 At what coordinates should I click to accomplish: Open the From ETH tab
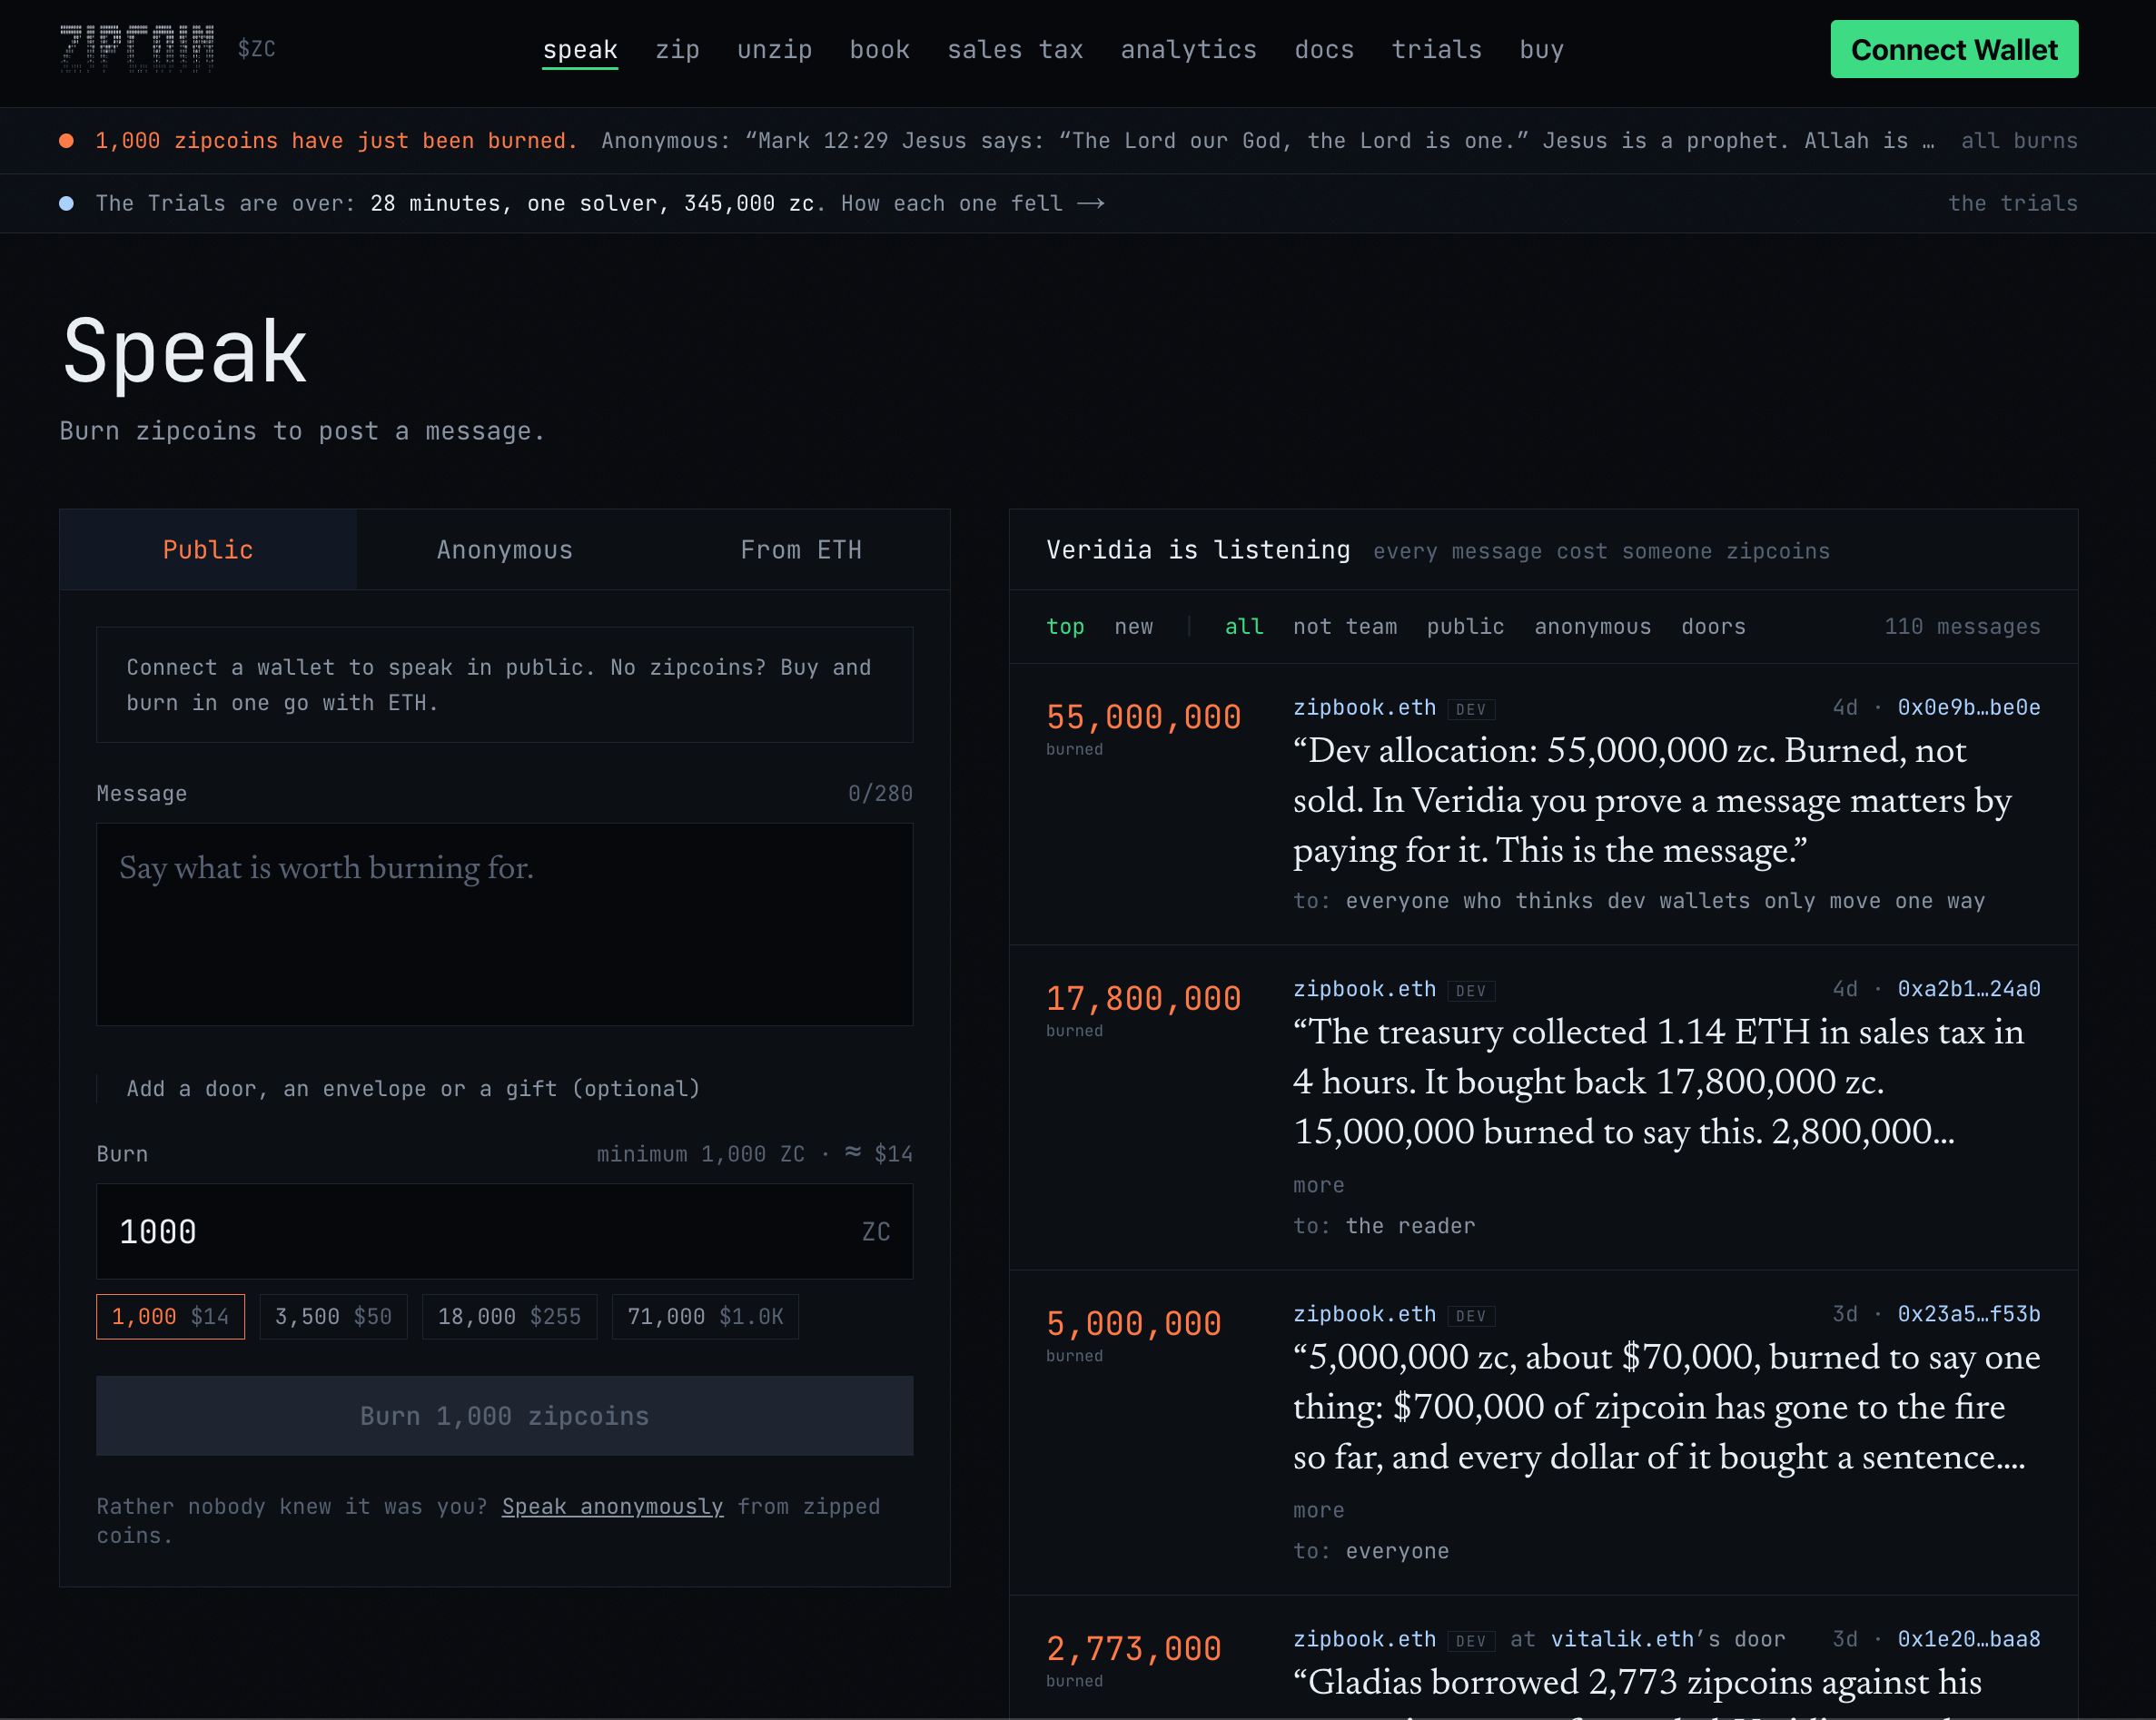click(x=801, y=550)
